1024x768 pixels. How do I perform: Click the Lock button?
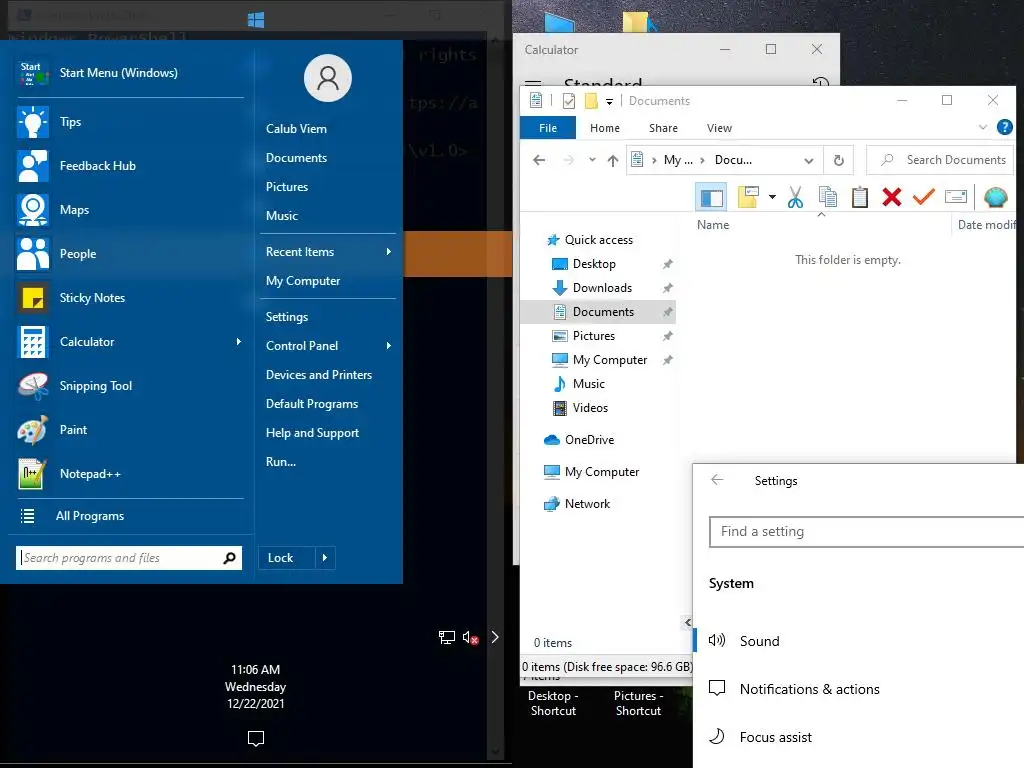(x=287, y=558)
